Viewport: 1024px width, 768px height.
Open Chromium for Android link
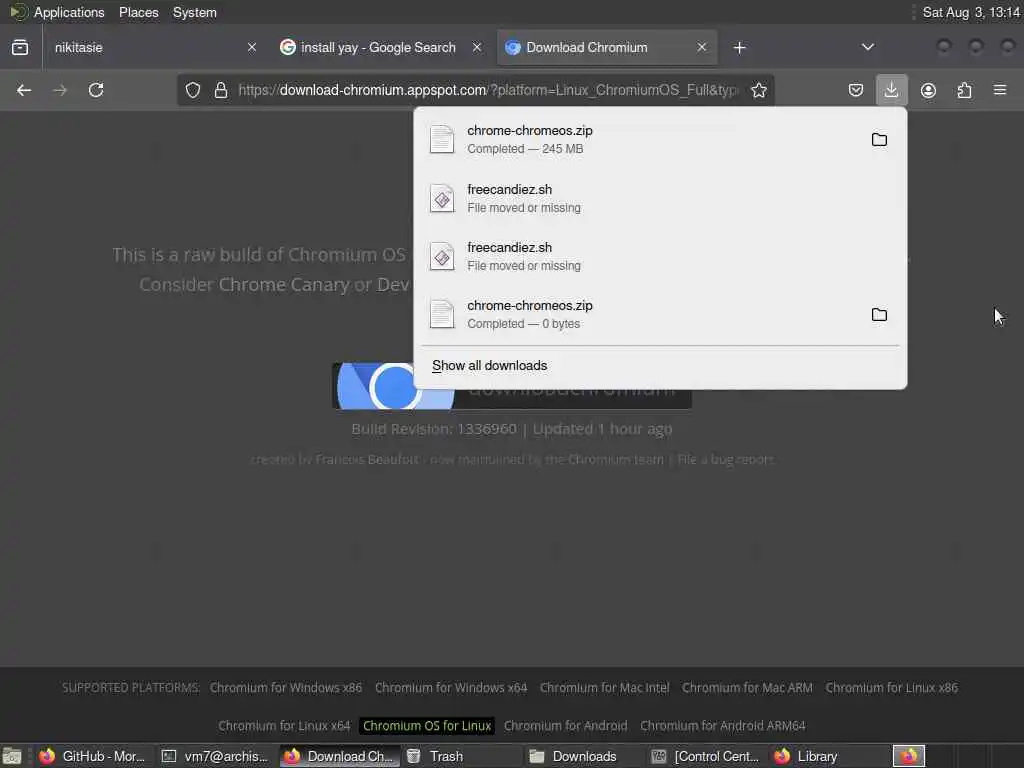(566, 726)
